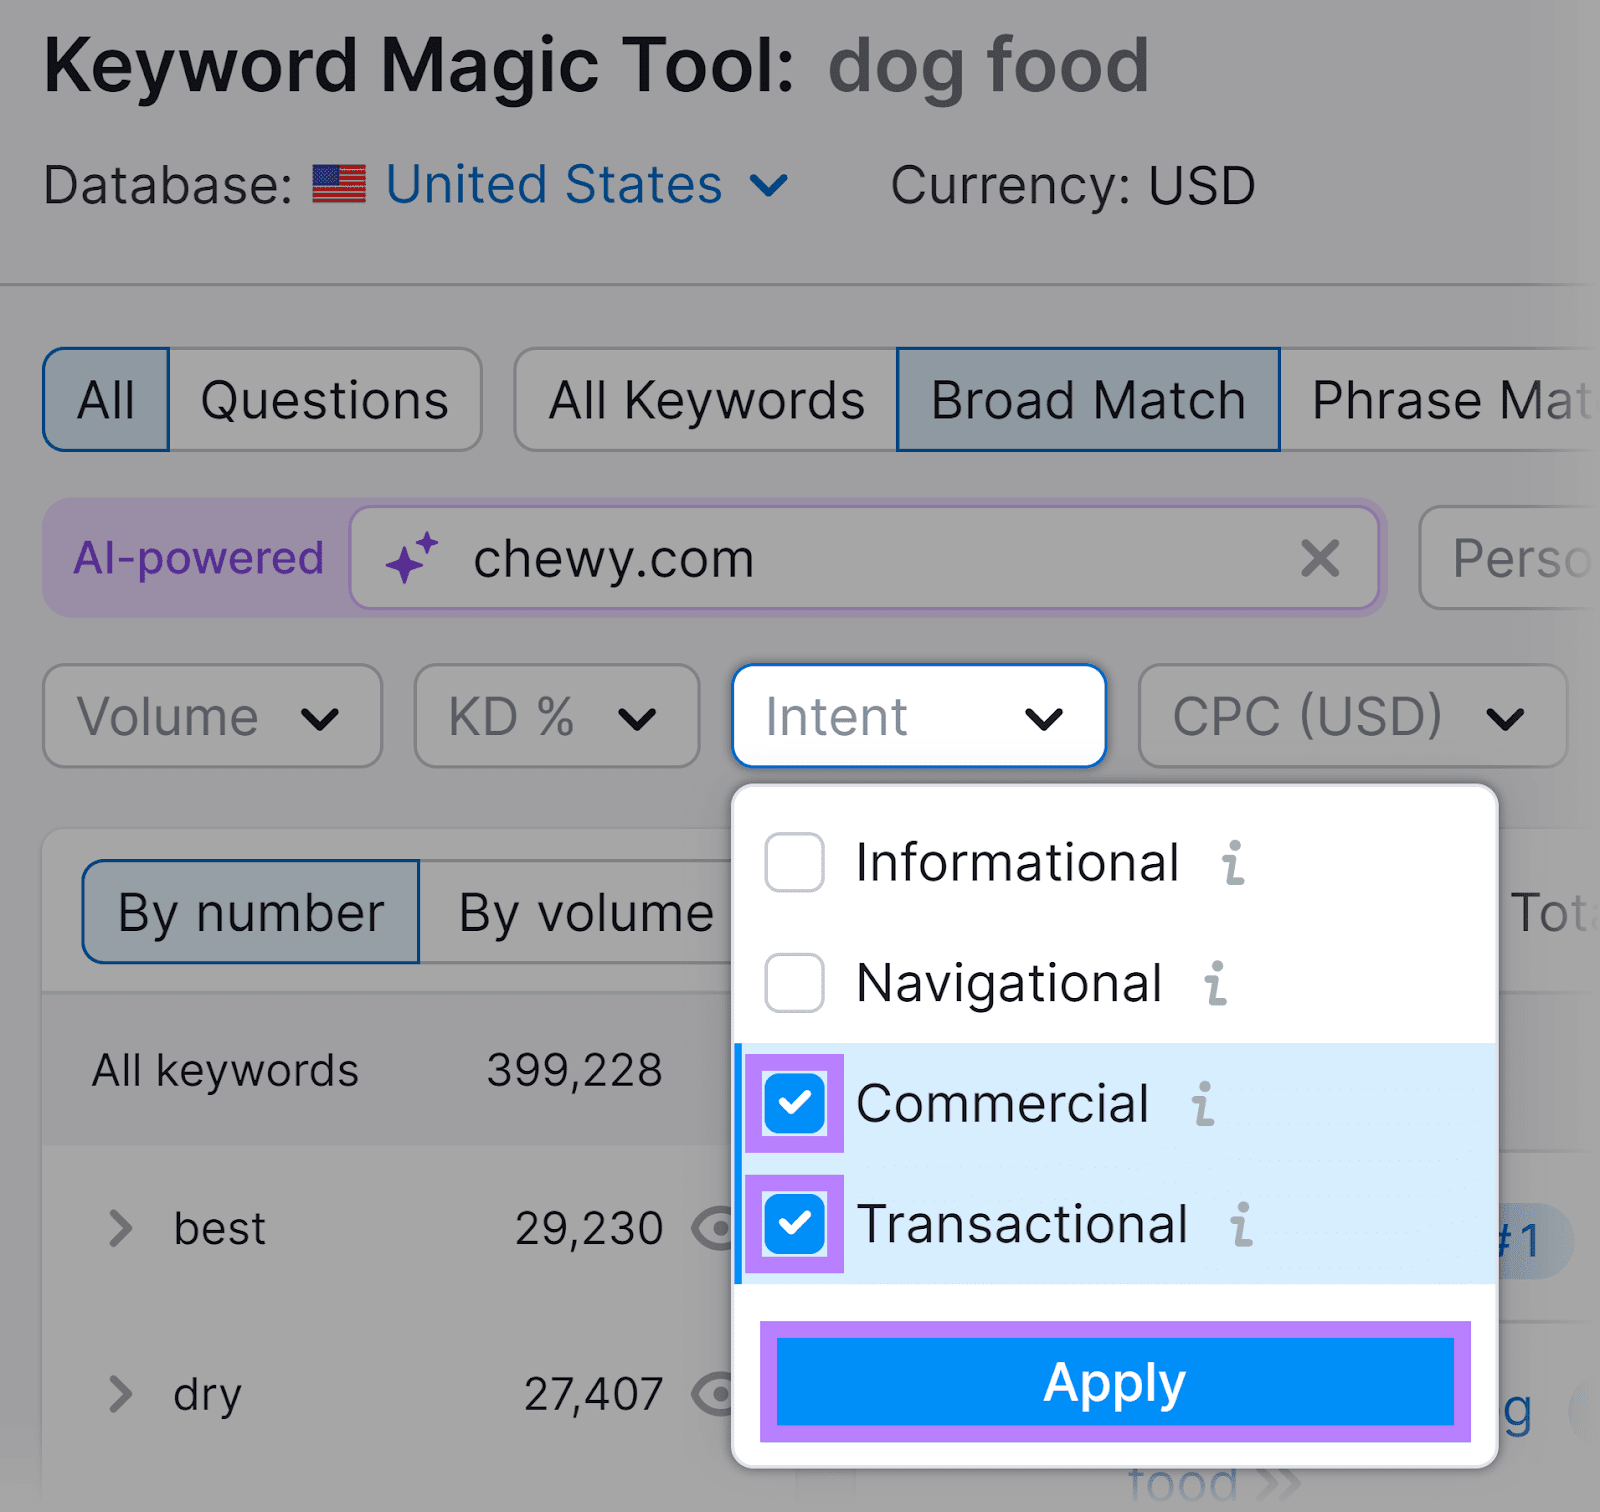Expand the 'best' keyword group

[122, 1227]
